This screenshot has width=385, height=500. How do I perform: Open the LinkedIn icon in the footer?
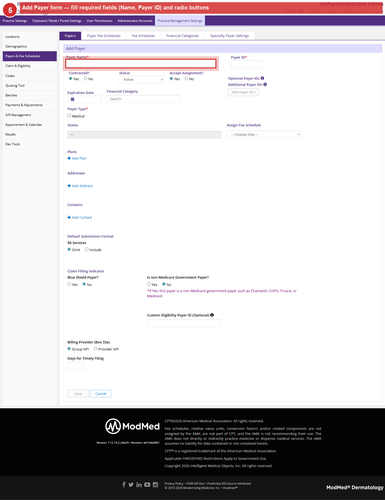coord(139,484)
